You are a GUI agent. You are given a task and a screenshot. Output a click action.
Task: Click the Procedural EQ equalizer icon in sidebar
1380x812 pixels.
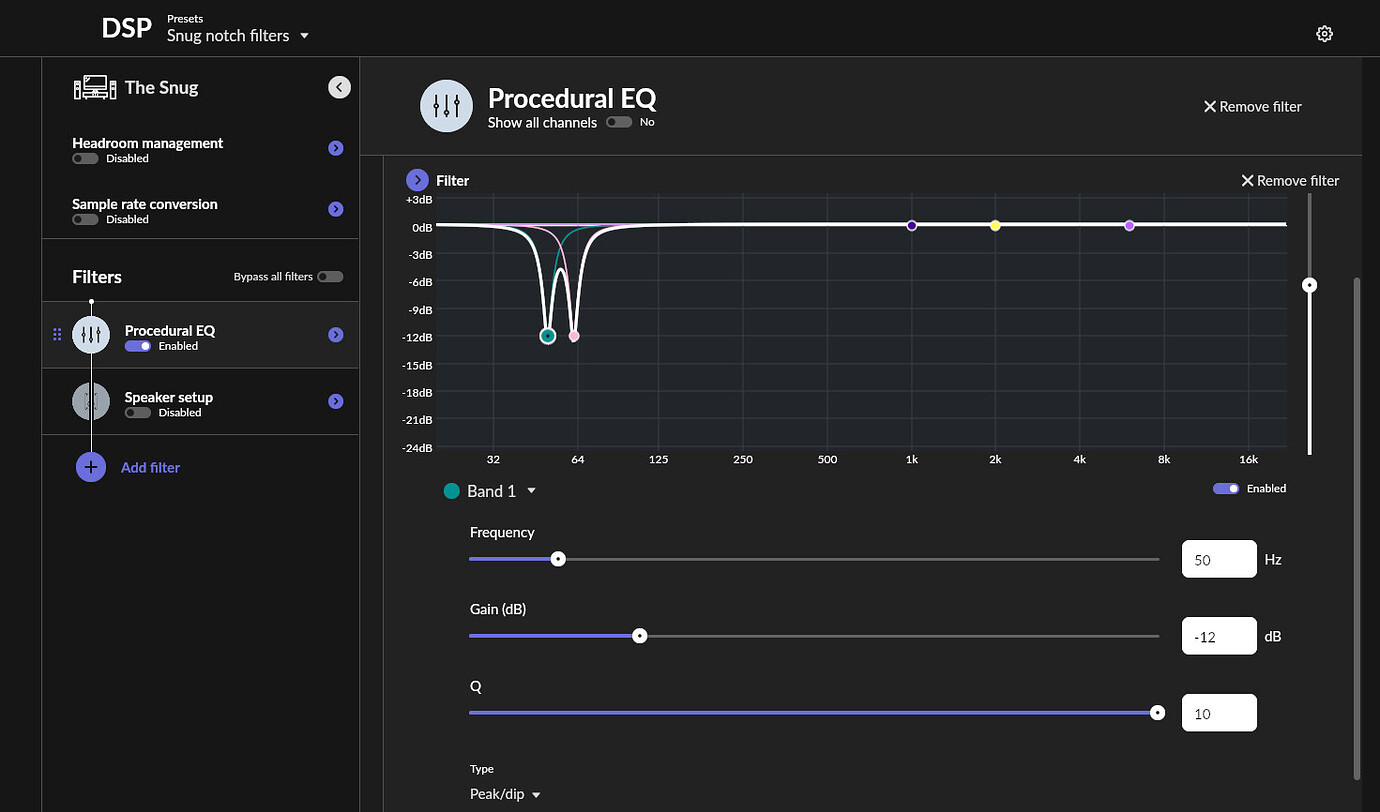coord(91,334)
